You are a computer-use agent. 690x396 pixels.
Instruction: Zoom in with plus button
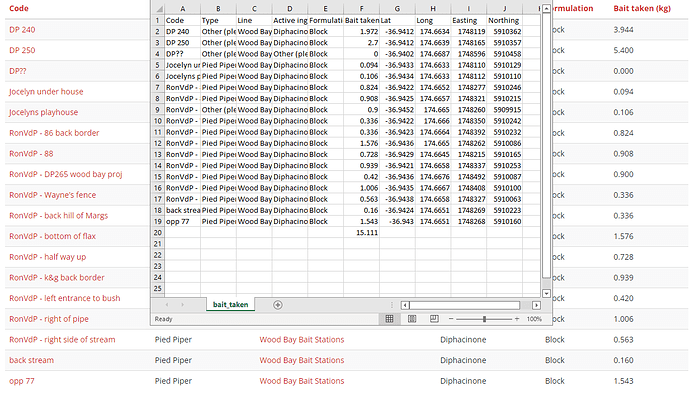pyautogui.click(x=517, y=319)
